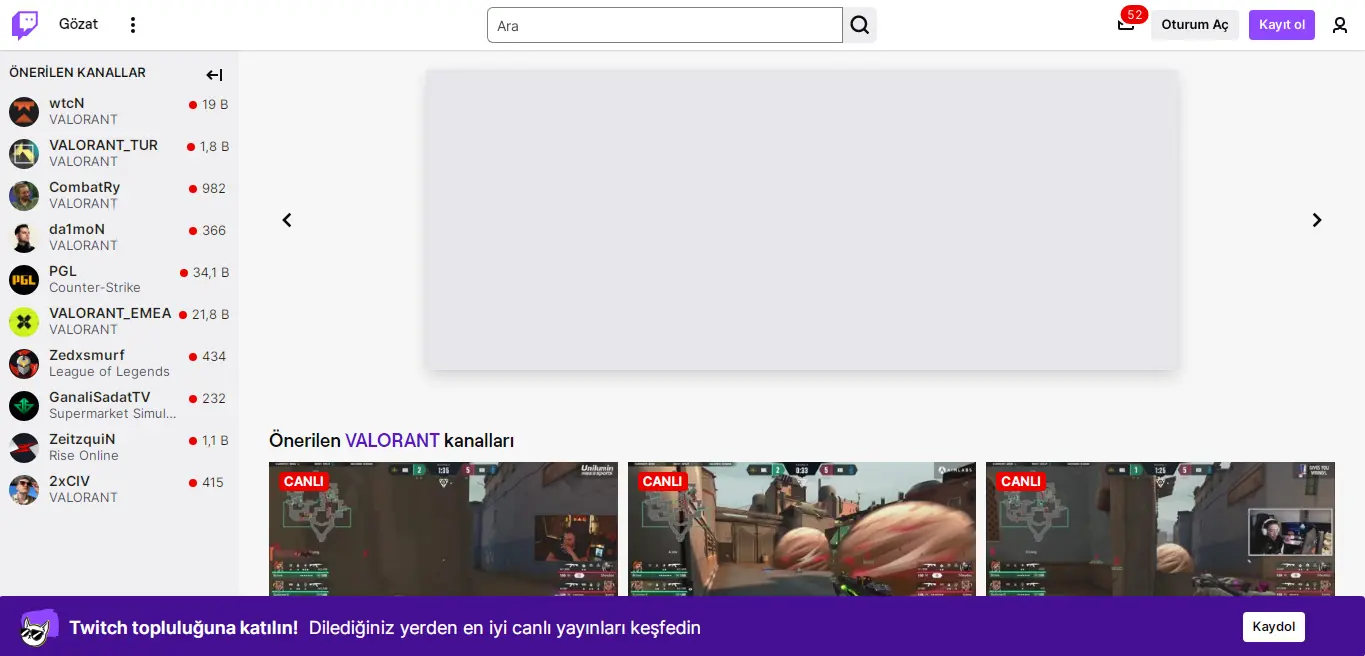Viewport: 1365px width, 656px height.
Task: Click the magnifier search button
Action: point(859,25)
